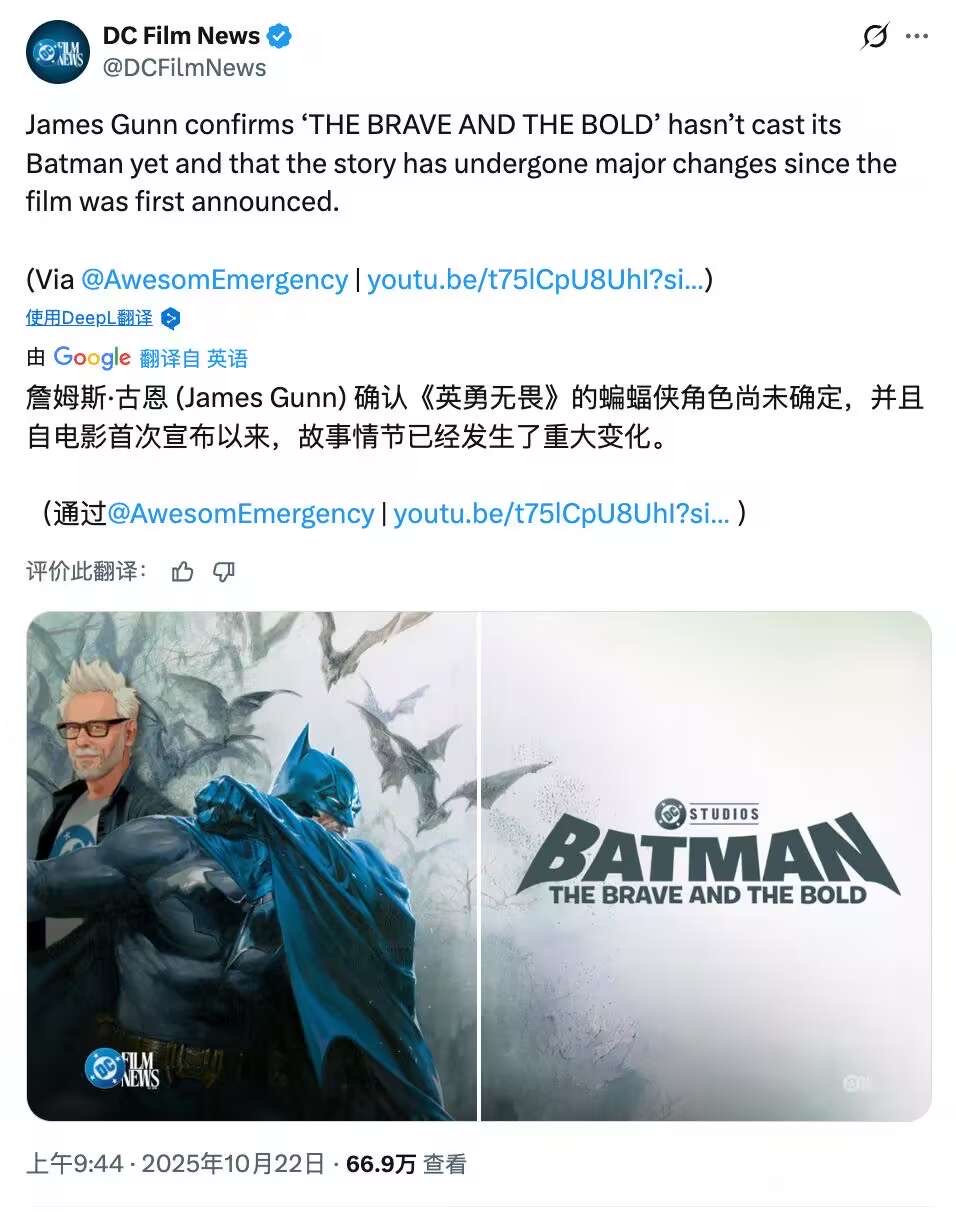Screen dimensions: 956x1212
Task: Tap the Grok circle-slash icon at the top right
Action: click(874, 37)
